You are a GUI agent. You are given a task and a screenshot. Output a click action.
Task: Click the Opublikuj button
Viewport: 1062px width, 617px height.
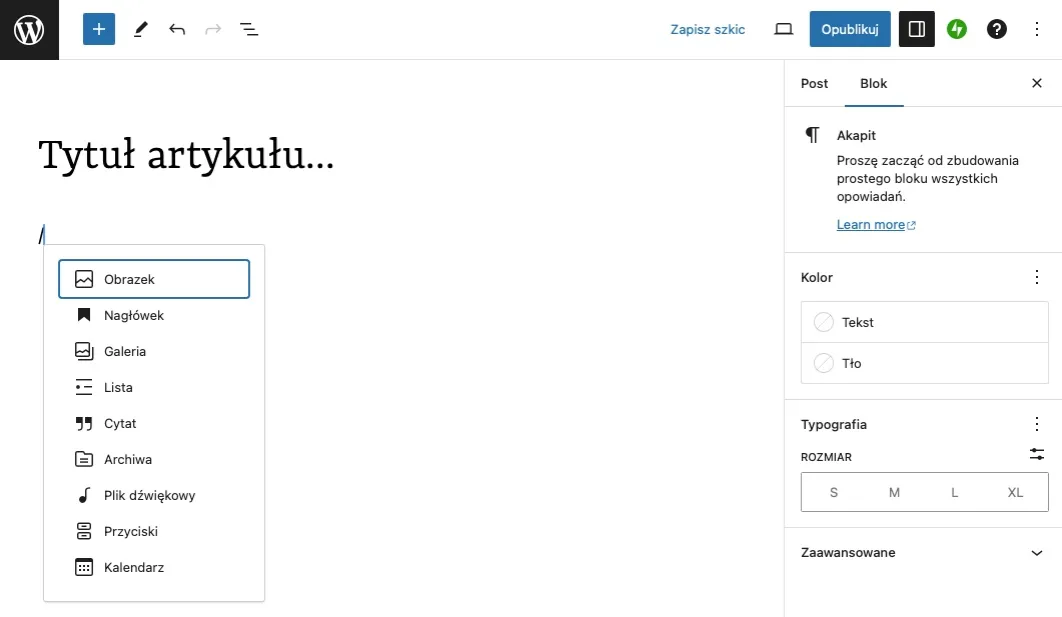coord(850,29)
